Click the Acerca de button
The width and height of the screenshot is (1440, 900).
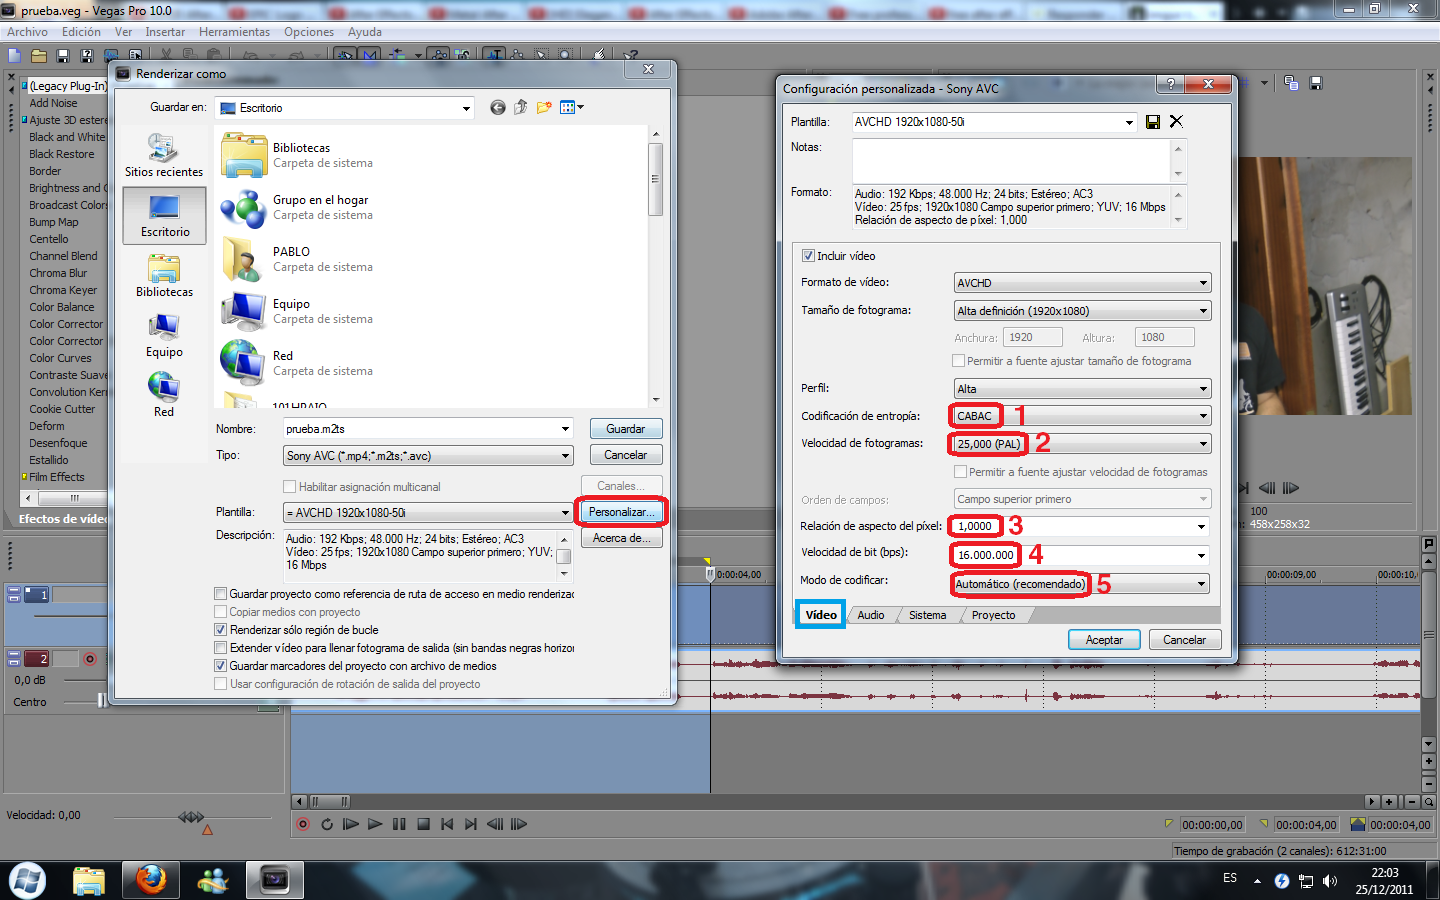coord(621,538)
